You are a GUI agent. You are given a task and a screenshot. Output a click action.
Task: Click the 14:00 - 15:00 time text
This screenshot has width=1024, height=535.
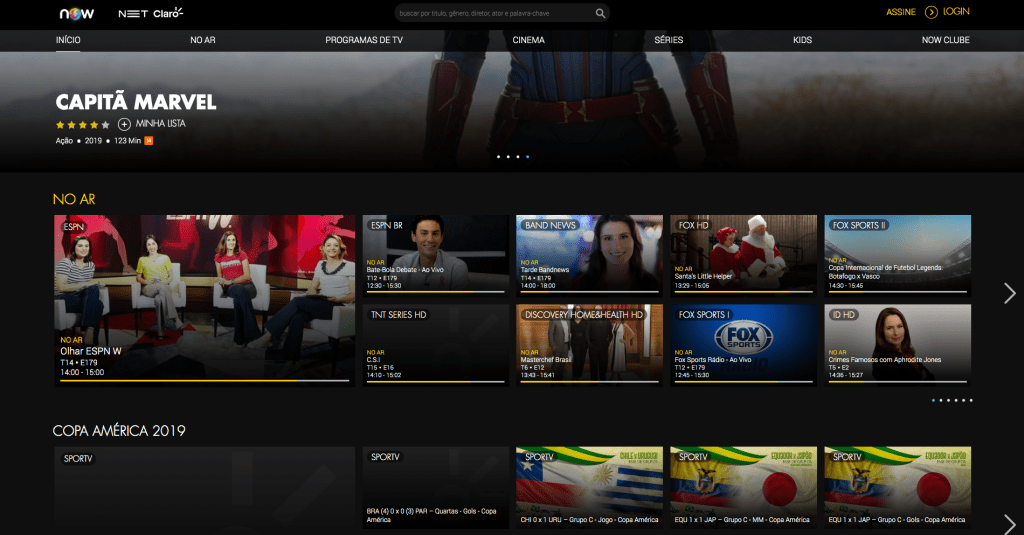coord(82,372)
